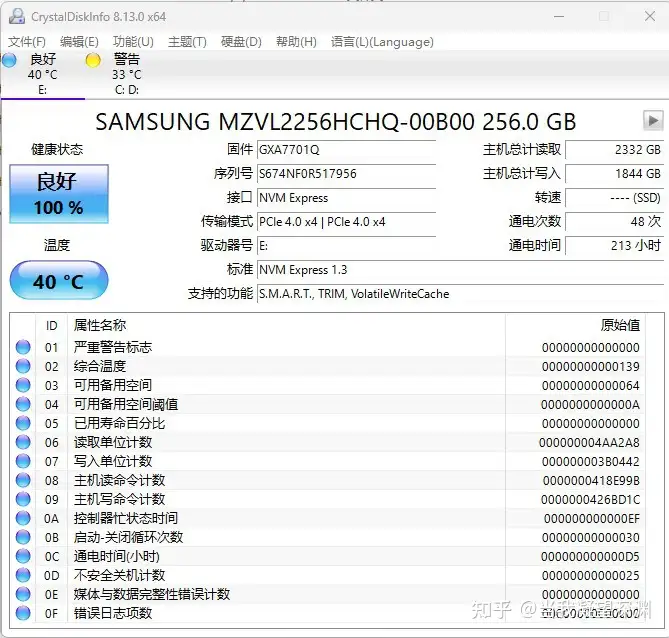This screenshot has height=638, width=669.
Task: Select the 不安全关机计数 attribute name
Action: [x=119, y=575]
